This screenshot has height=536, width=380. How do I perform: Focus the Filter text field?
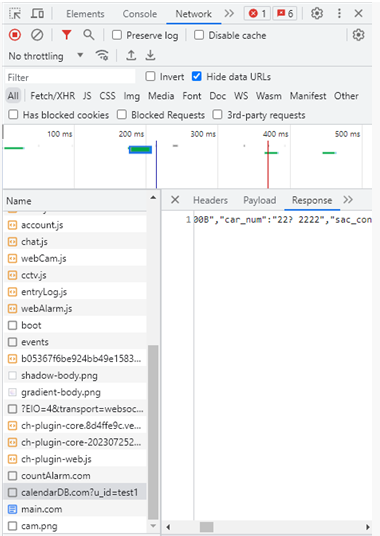point(70,77)
